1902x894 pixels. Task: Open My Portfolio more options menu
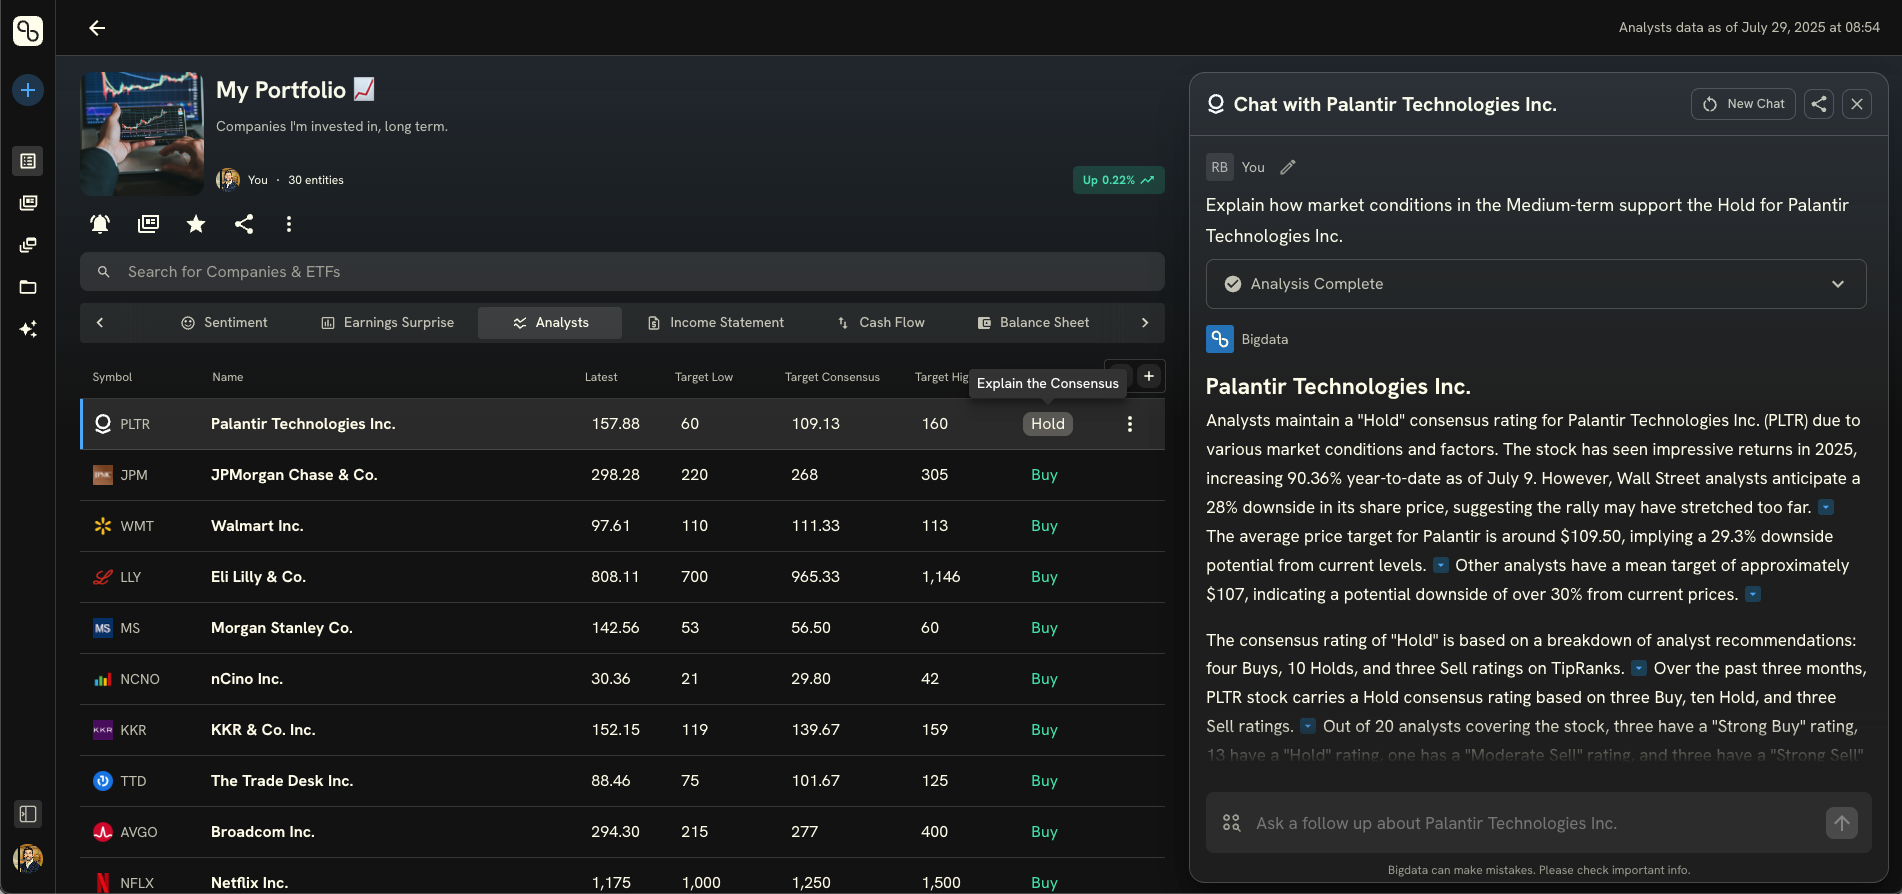click(x=289, y=224)
